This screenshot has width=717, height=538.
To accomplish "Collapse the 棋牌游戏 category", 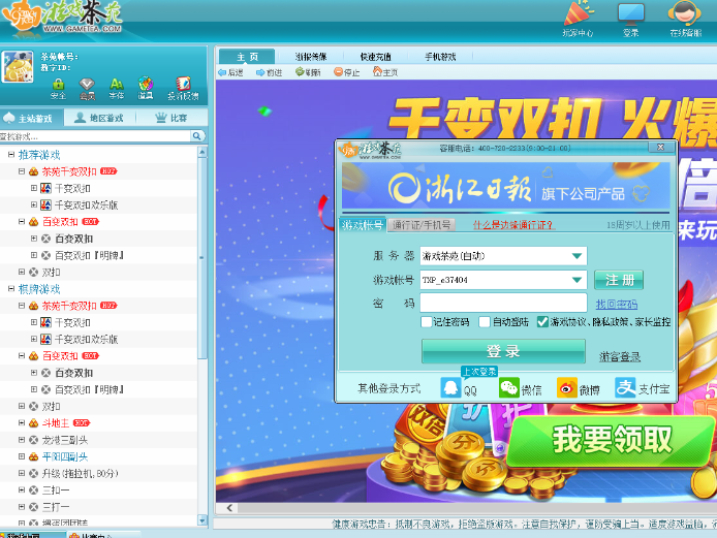I will 11,289.
